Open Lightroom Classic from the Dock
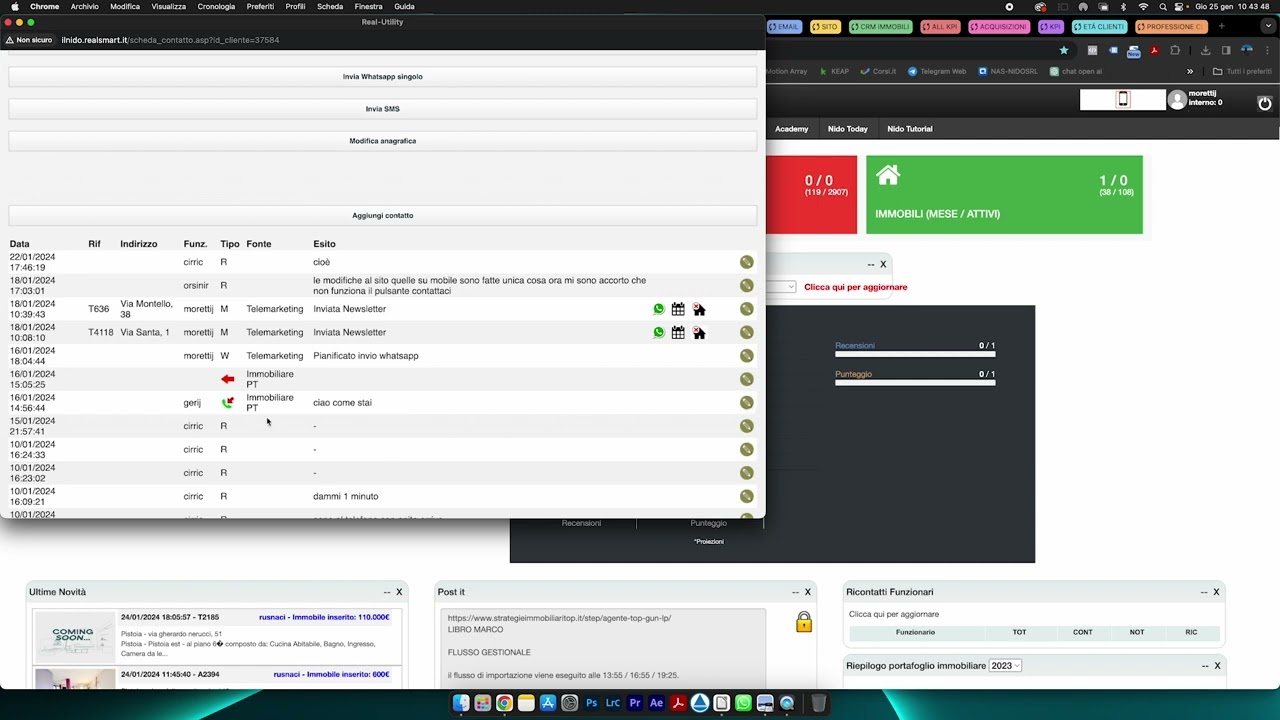Screen dimensions: 1280x720 (x=613, y=703)
